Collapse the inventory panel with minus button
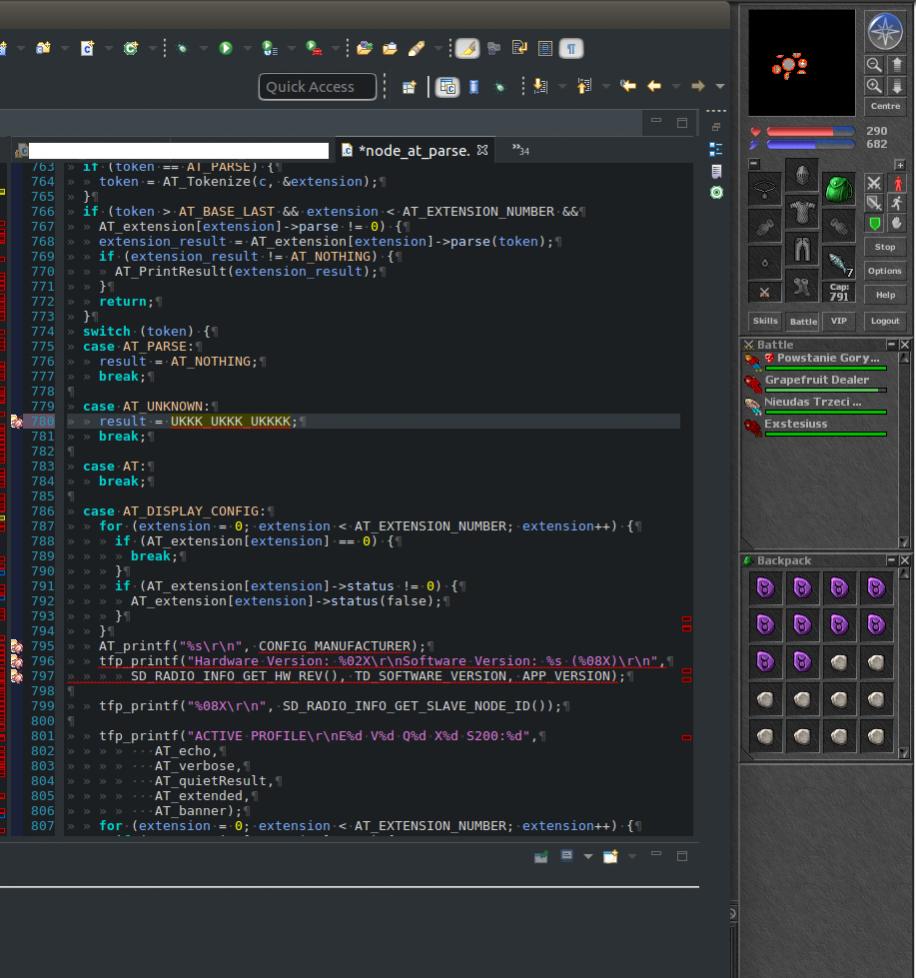The image size is (916, 978). click(754, 164)
